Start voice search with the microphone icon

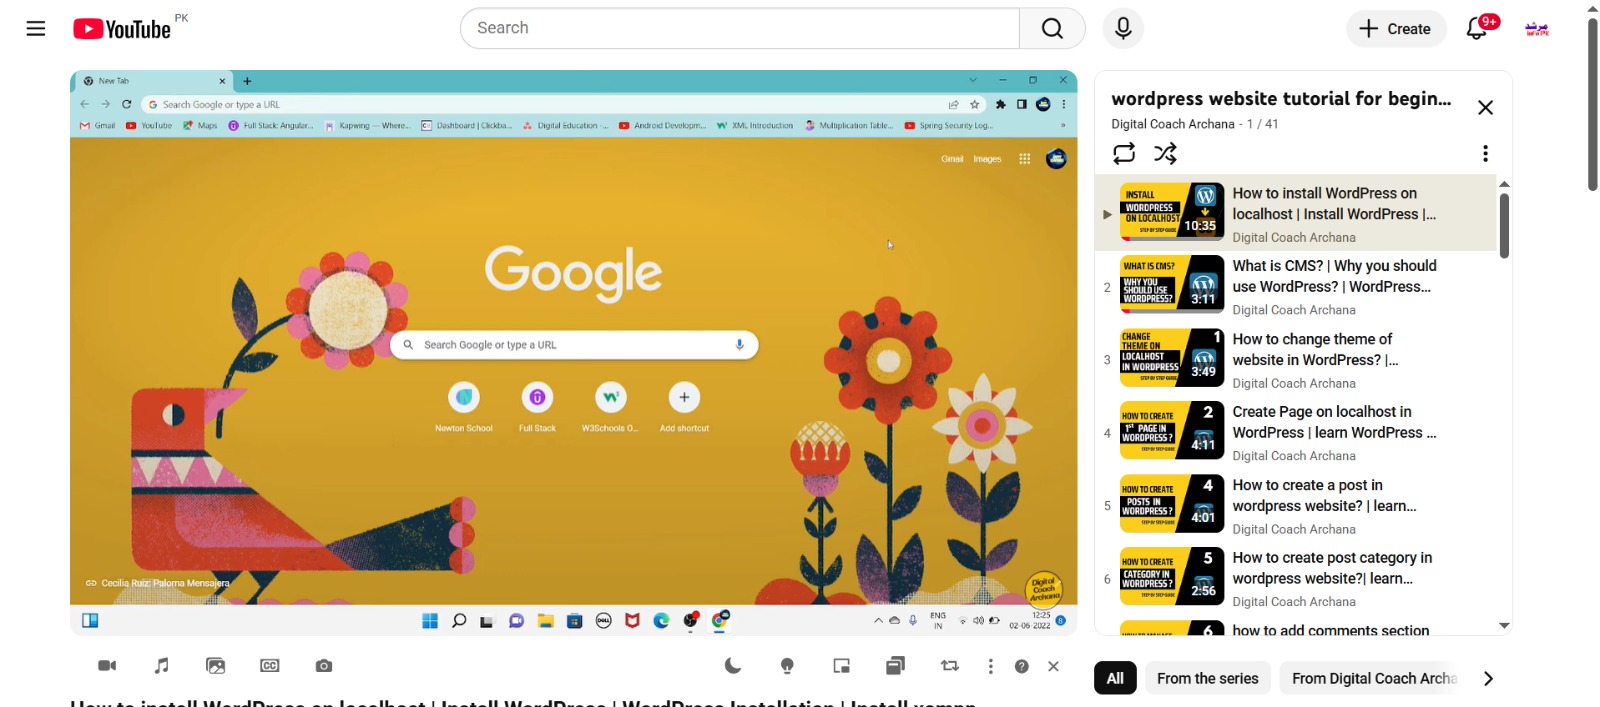[x=1123, y=28]
